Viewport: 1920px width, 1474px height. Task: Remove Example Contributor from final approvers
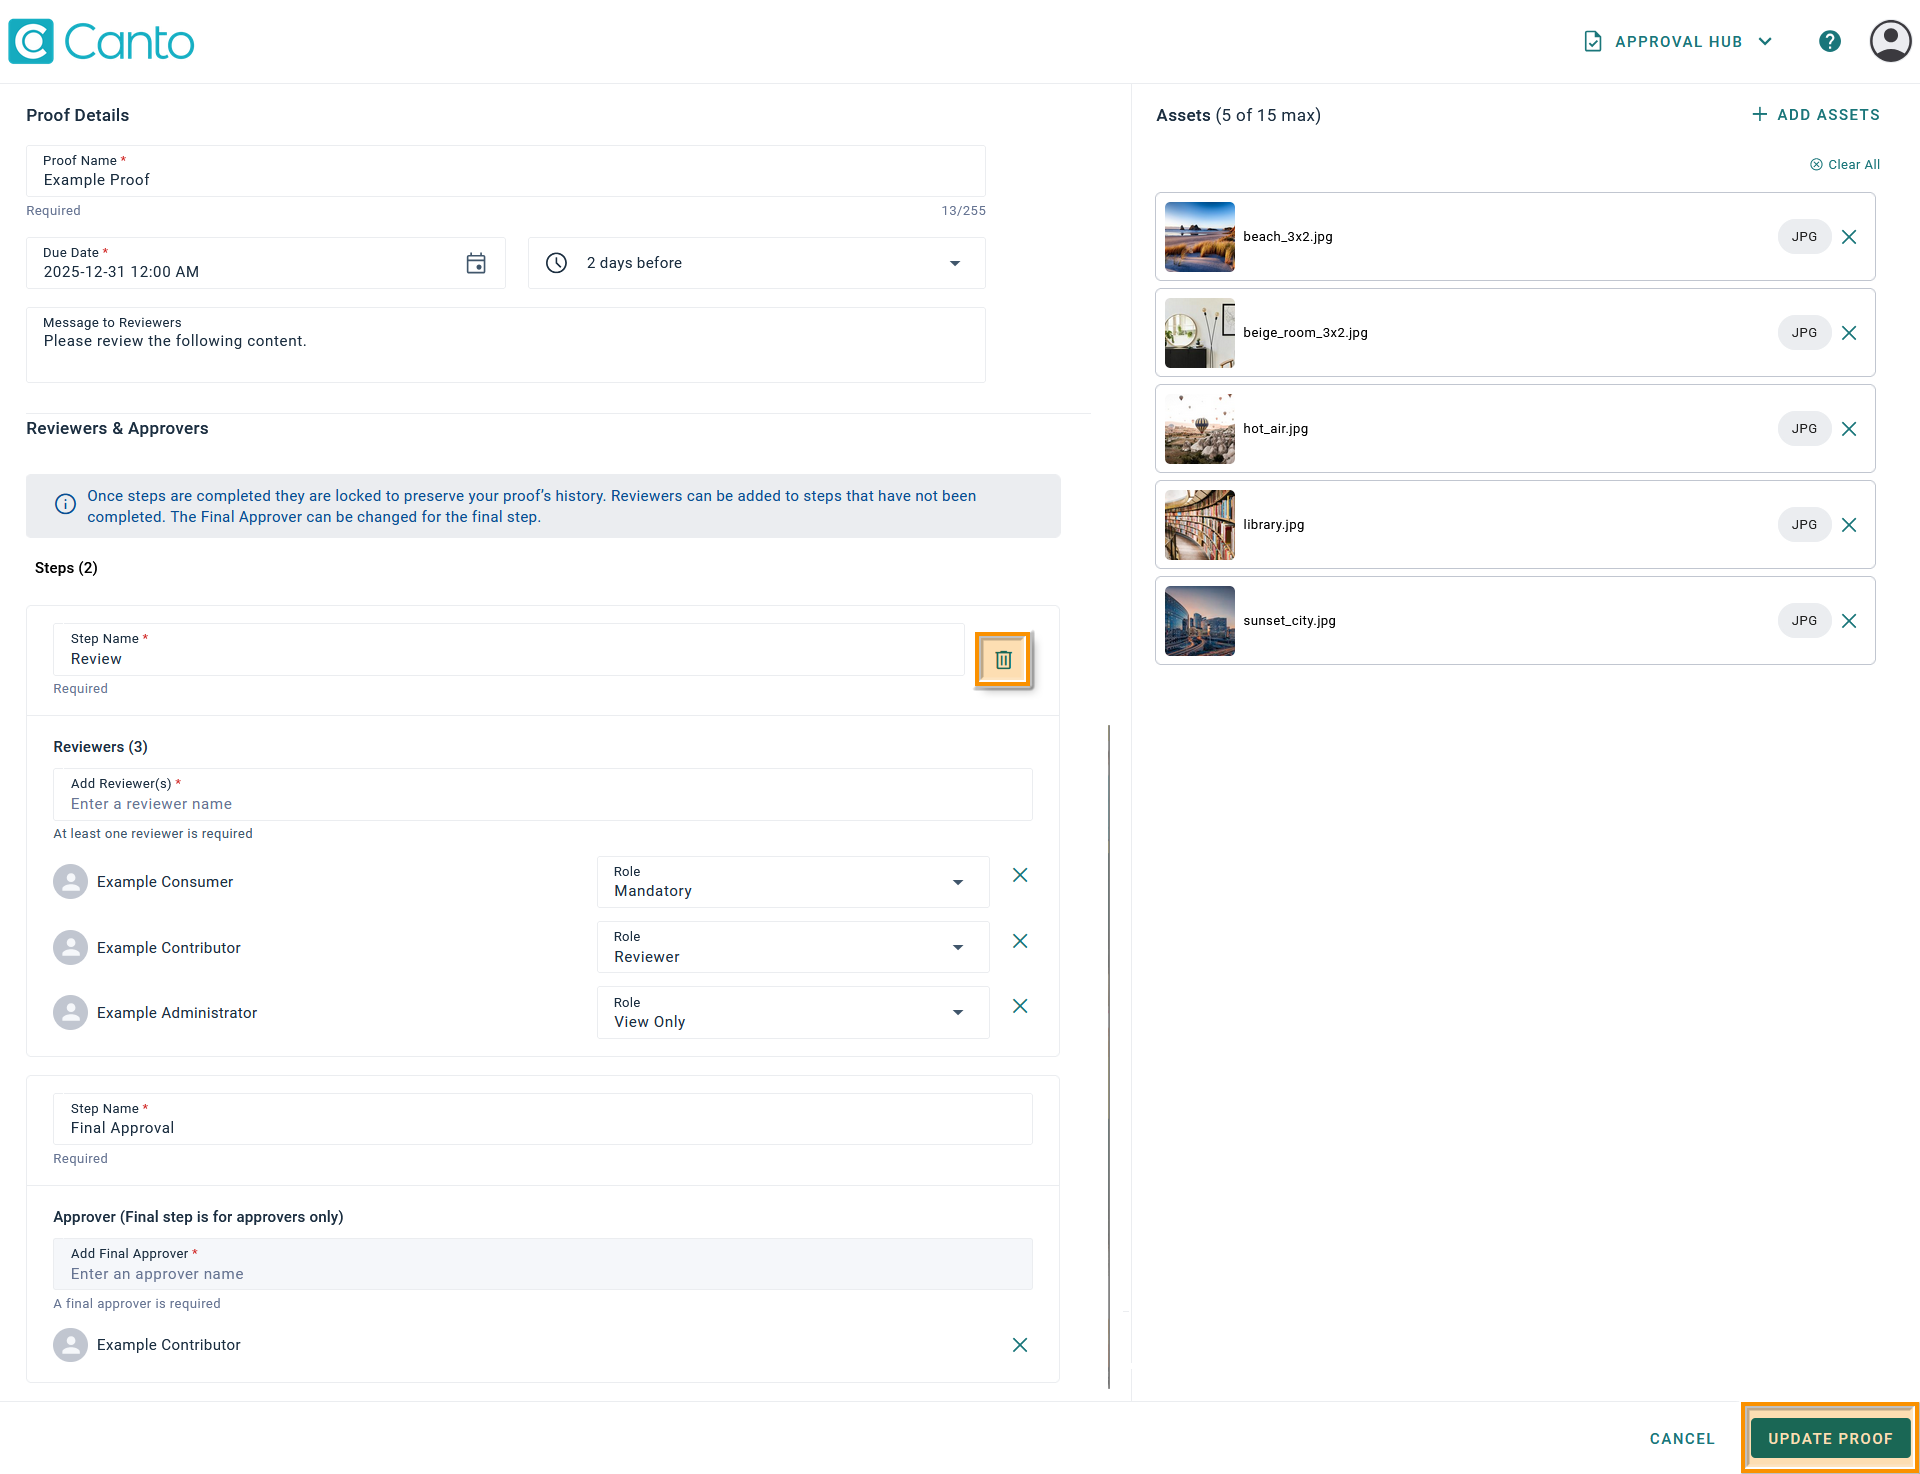tap(1019, 1345)
